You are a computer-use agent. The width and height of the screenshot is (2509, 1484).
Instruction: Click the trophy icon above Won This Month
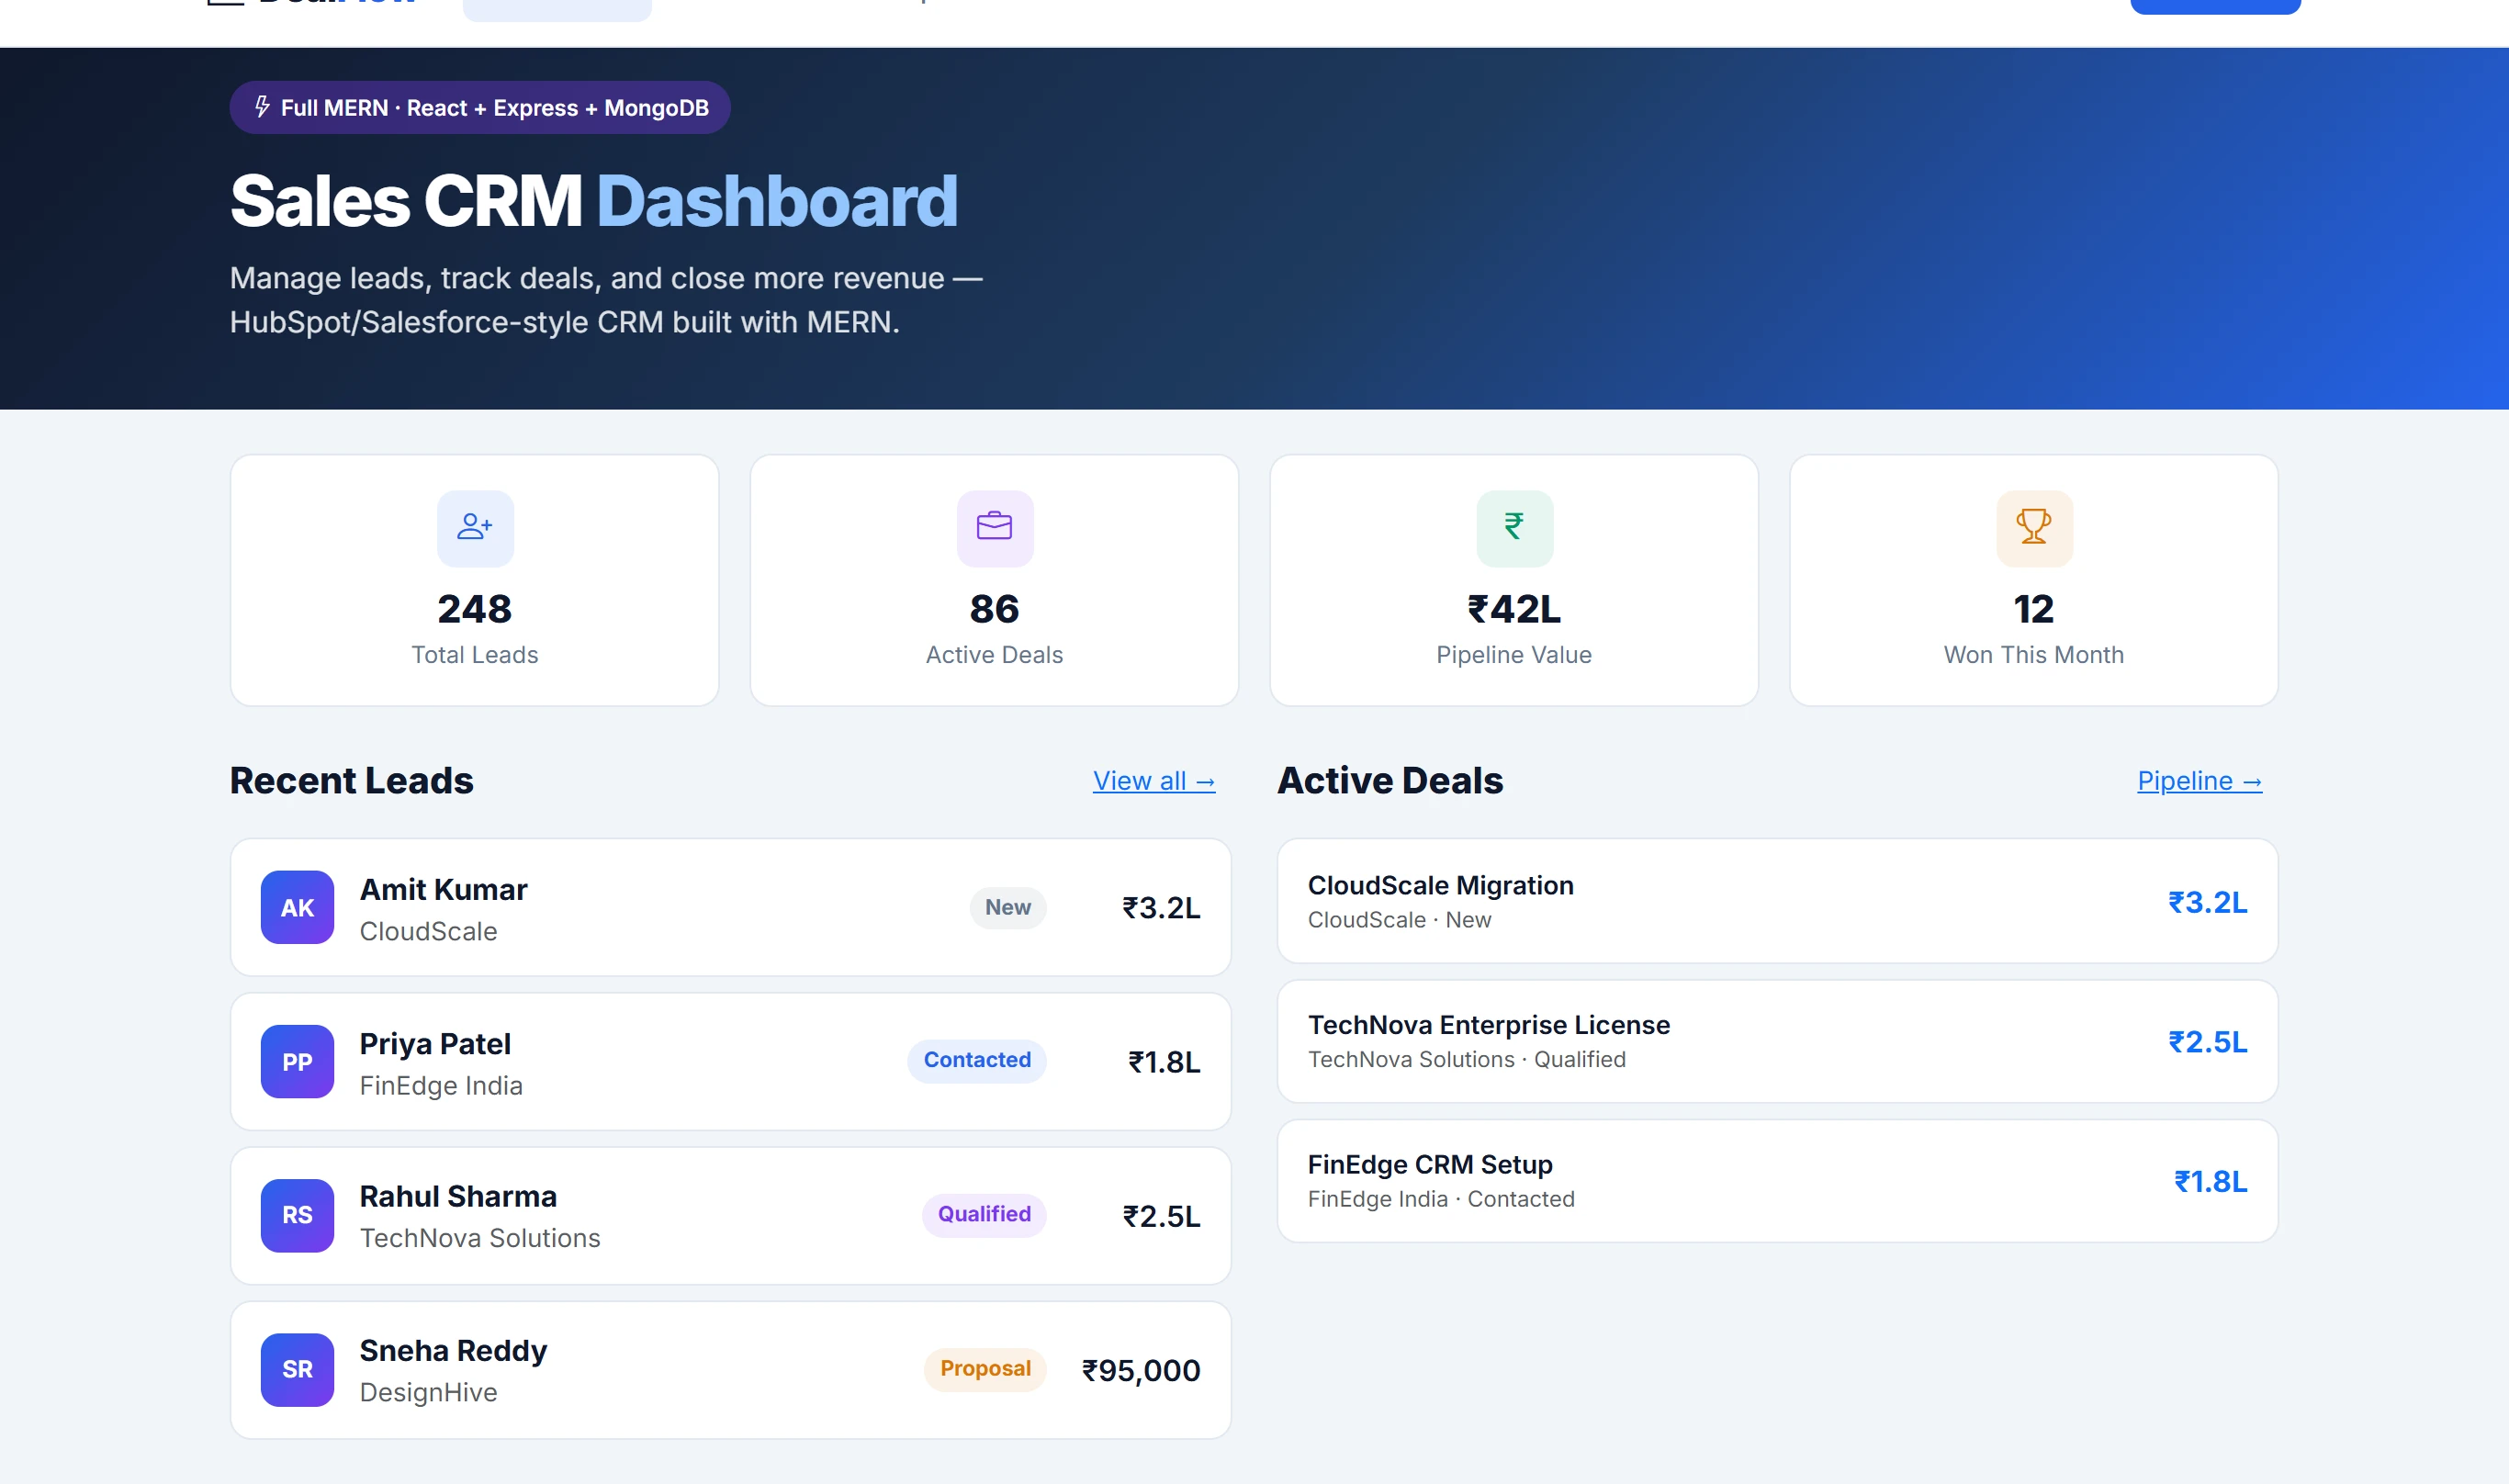(x=2034, y=527)
